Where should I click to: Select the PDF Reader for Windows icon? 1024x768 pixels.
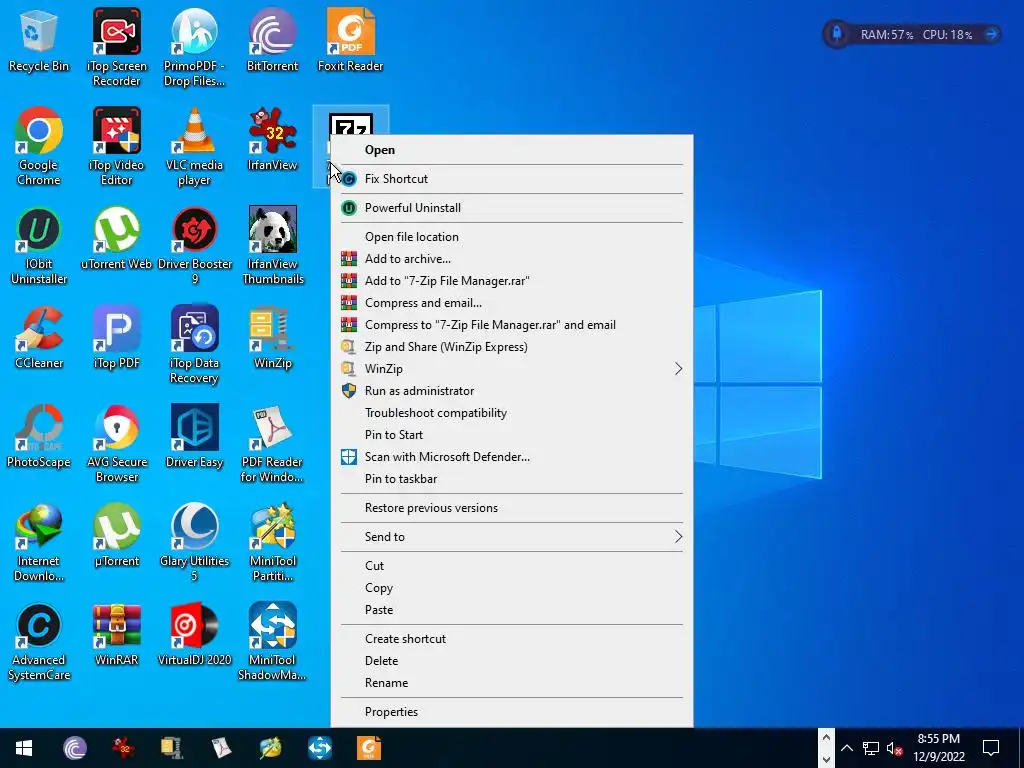pyautogui.click(x=272, y=443)
